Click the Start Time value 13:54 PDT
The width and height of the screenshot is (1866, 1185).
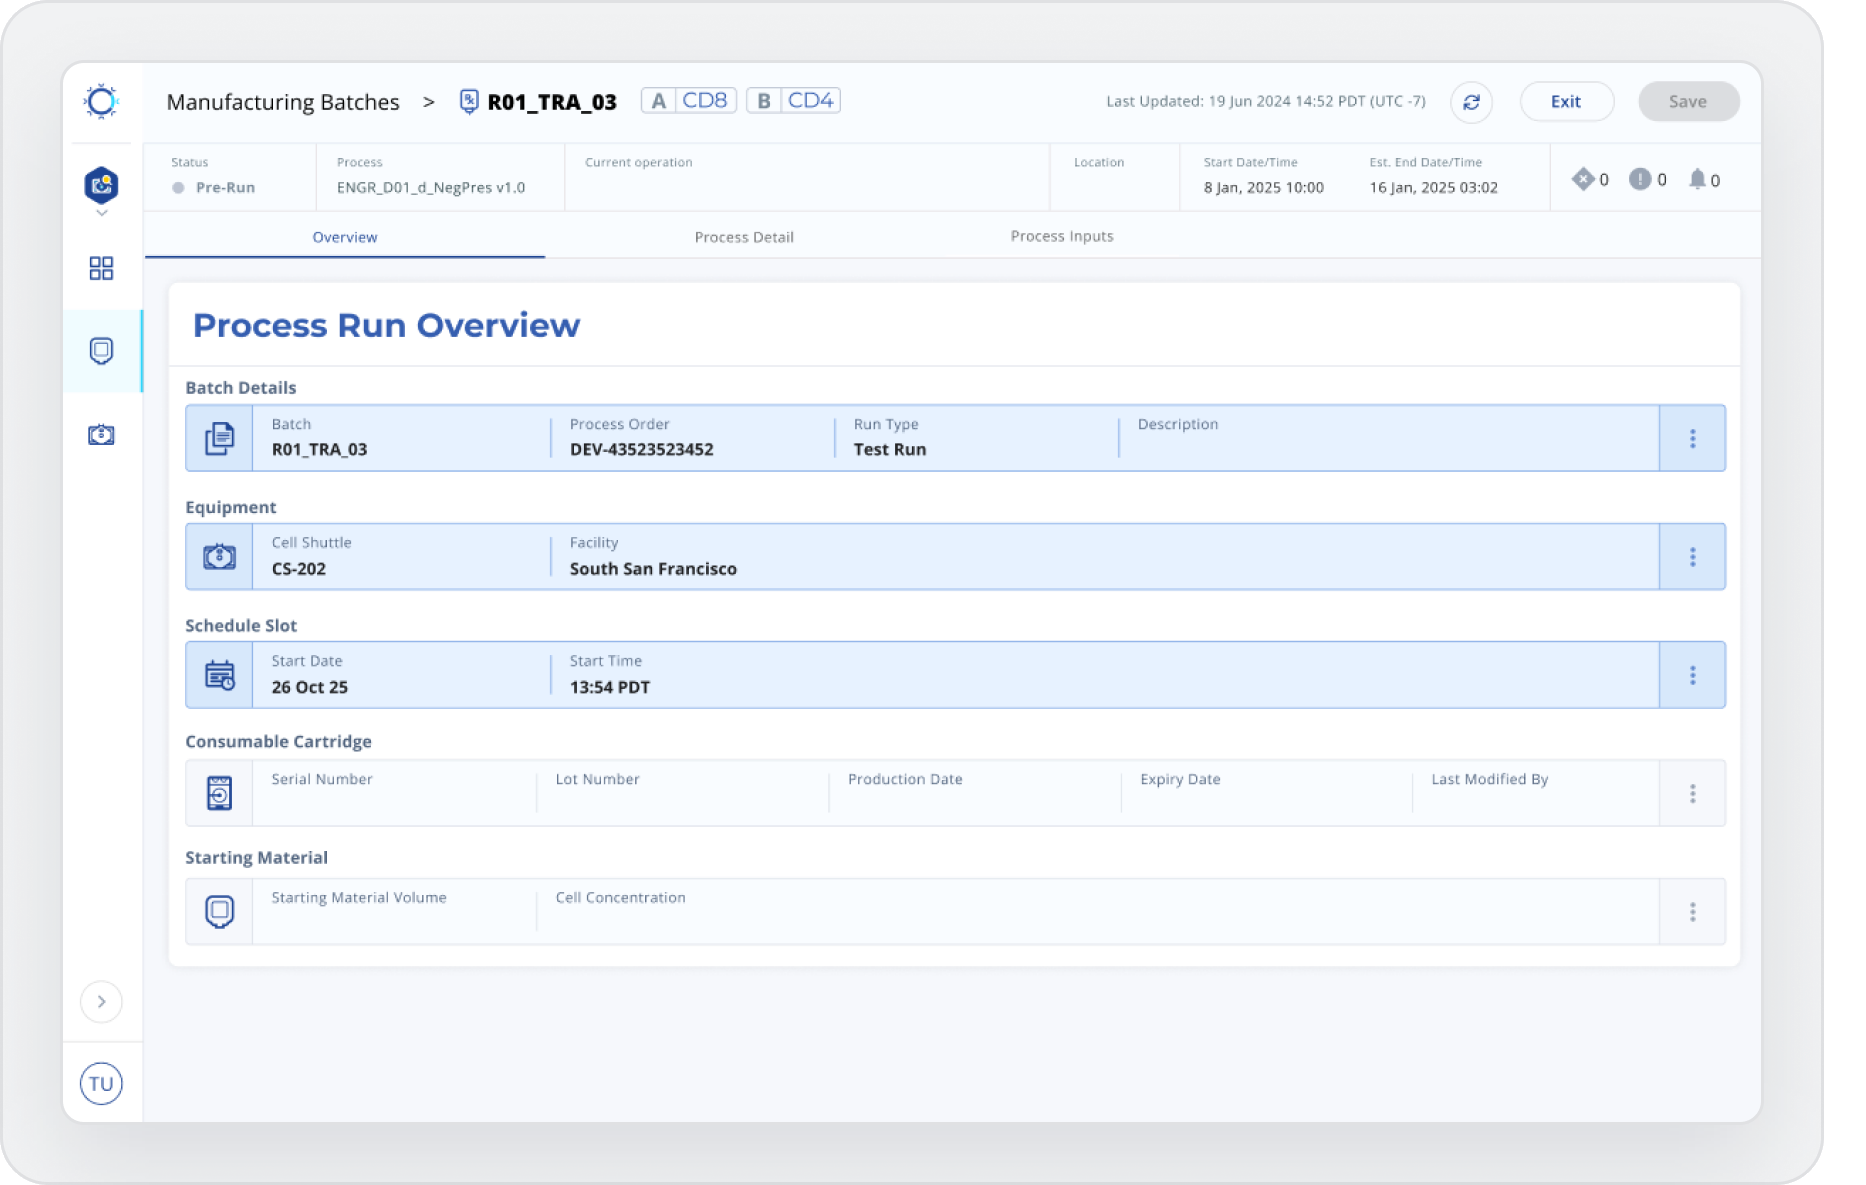click(610, 687)
